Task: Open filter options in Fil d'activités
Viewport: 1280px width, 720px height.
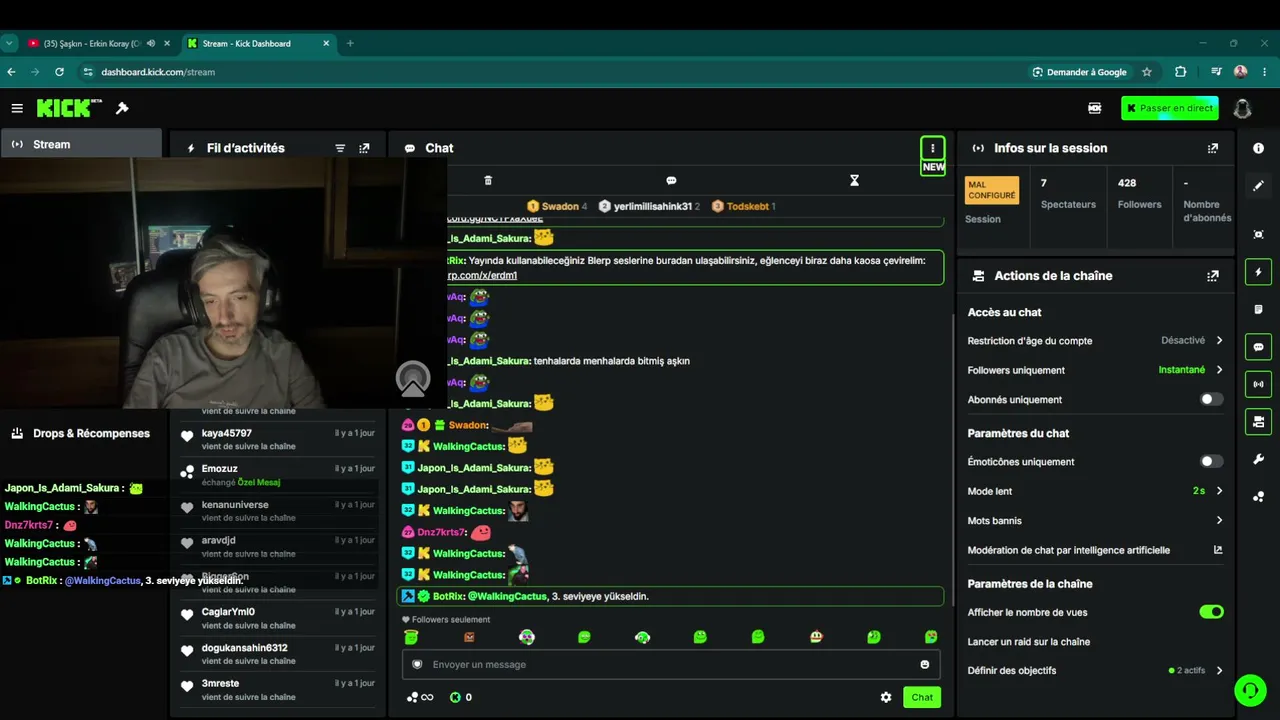Action: [x=340, y=148]
